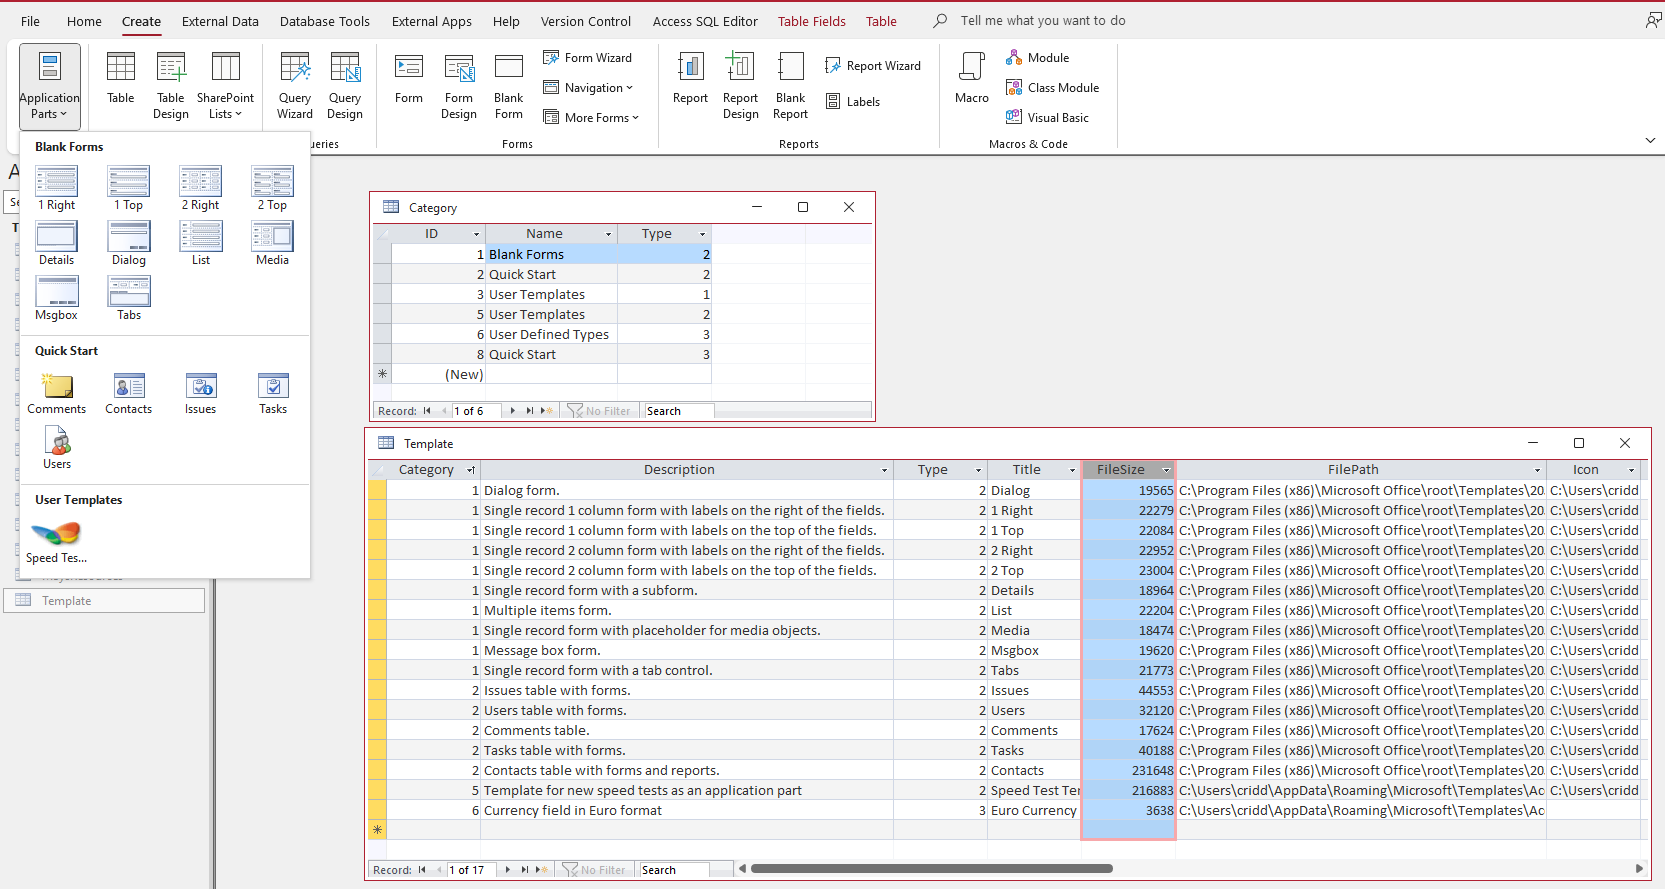Insert the Issues Quick Start part

(x=201, y=393)
